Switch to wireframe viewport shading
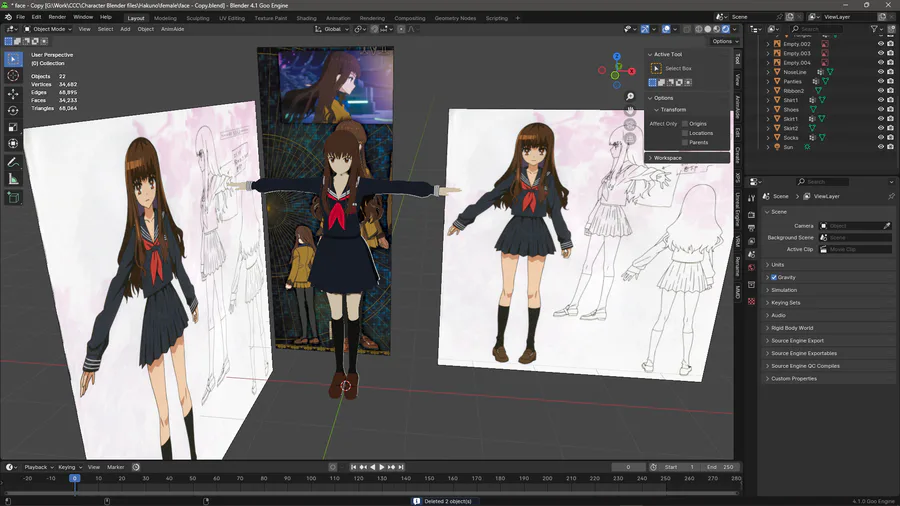Viewport: 900px width, 506px height. click(x=699, y=29)
